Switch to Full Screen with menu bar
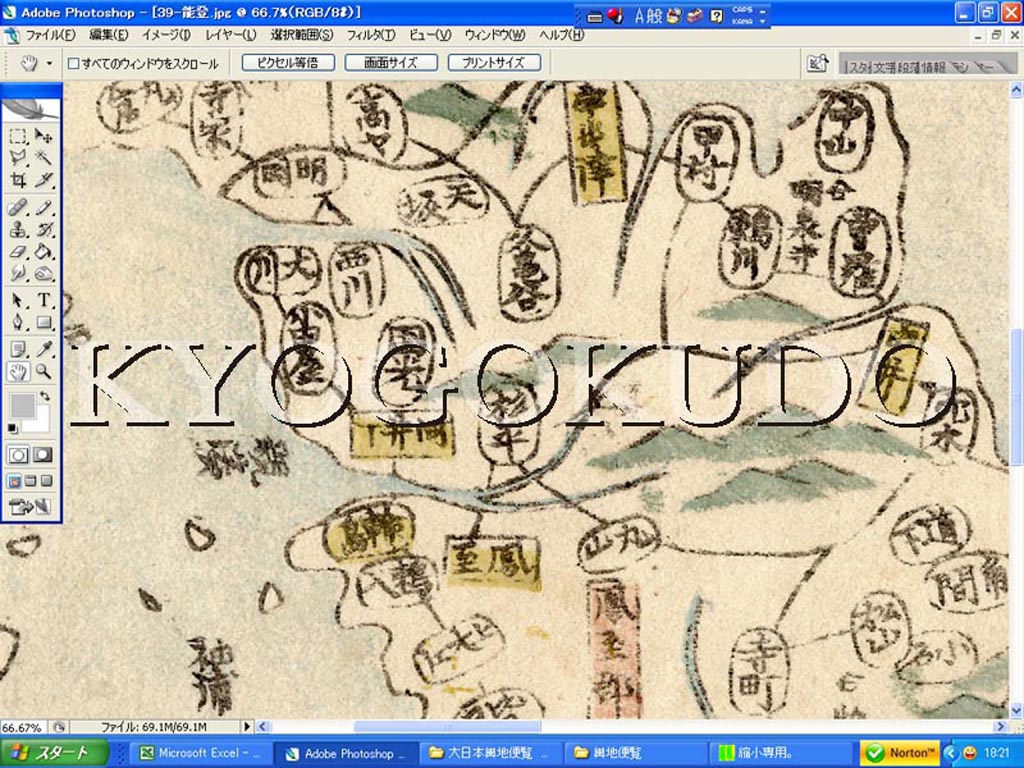The height and width of the screenshot is (768, 1024). pos(30,481)
